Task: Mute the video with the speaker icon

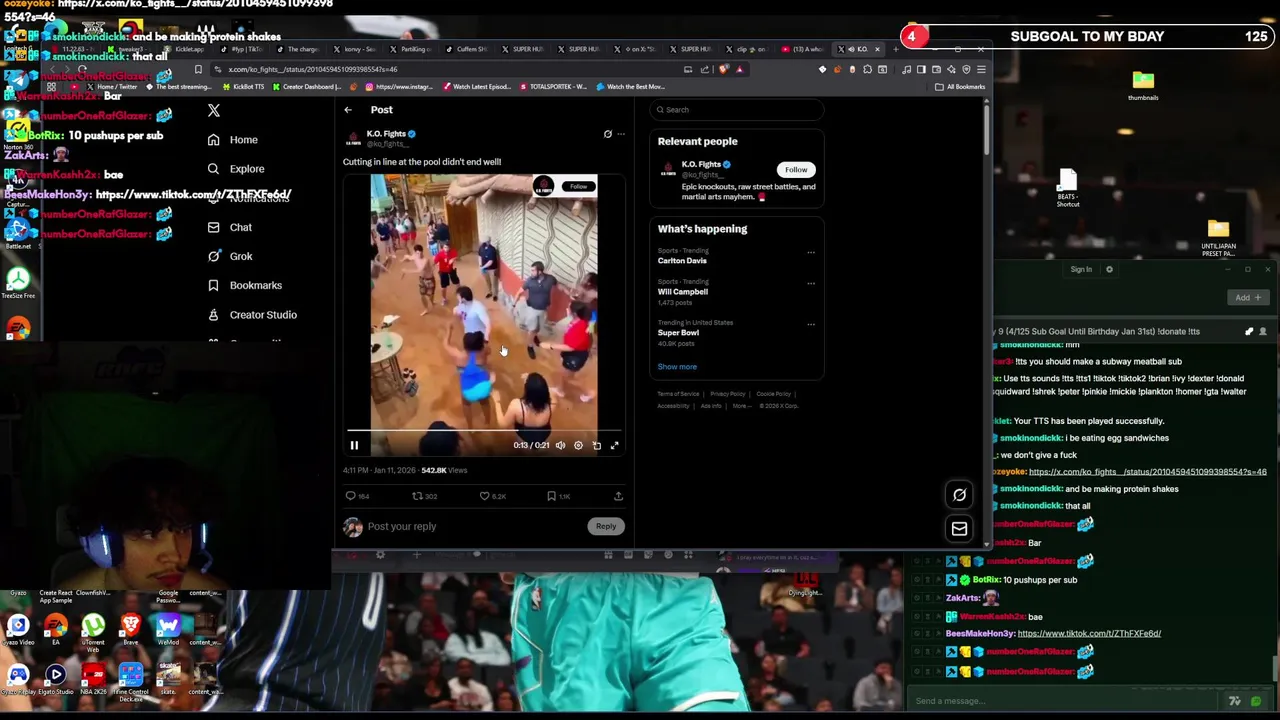Action: [x=560, y=445]
